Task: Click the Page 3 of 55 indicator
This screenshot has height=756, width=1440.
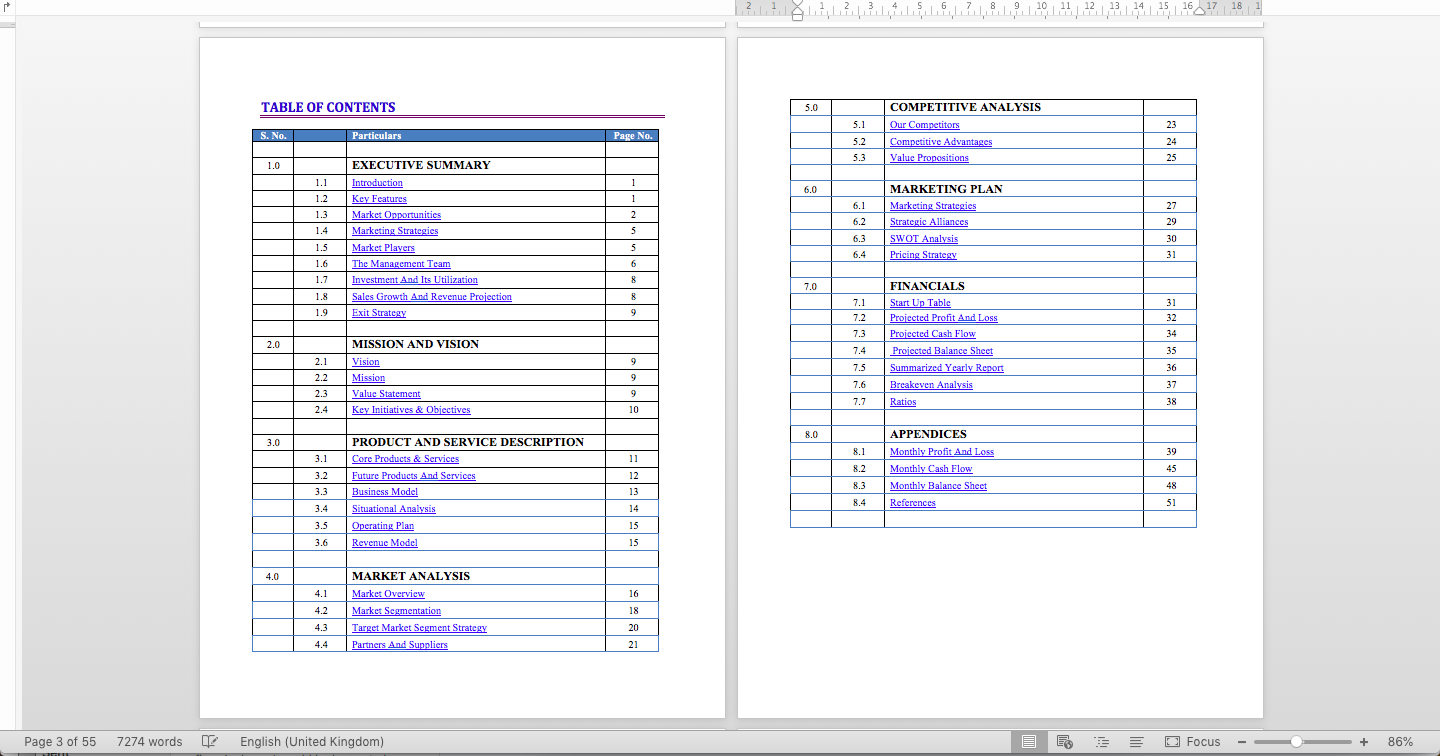Action: pyautogui.click(x=60, y=742)
